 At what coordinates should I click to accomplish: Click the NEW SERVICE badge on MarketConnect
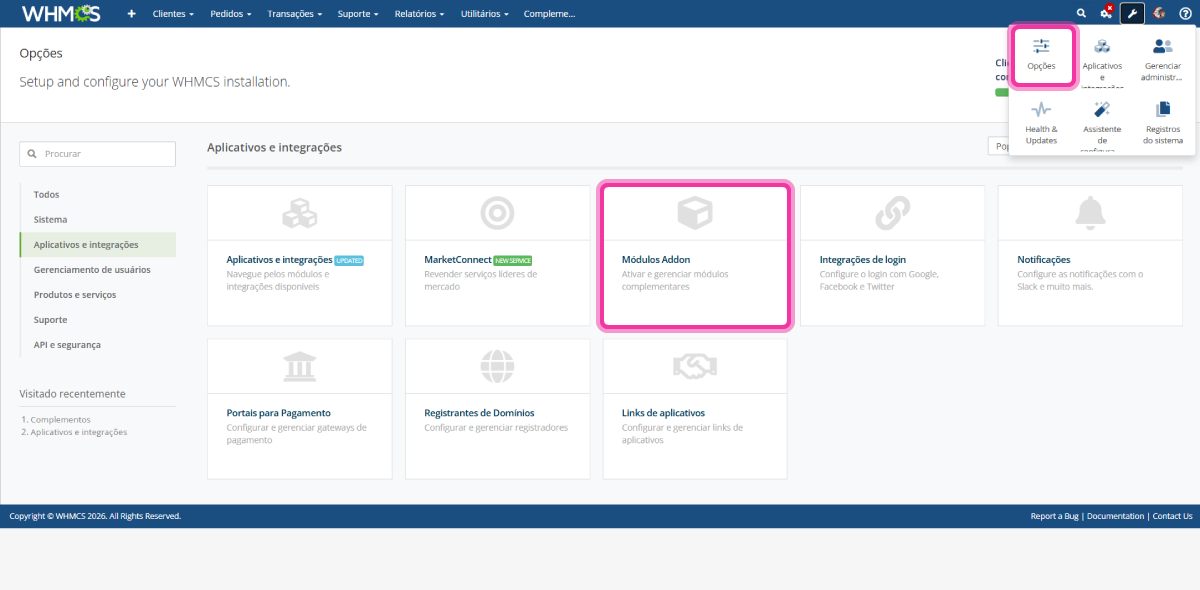coord(512,260)
